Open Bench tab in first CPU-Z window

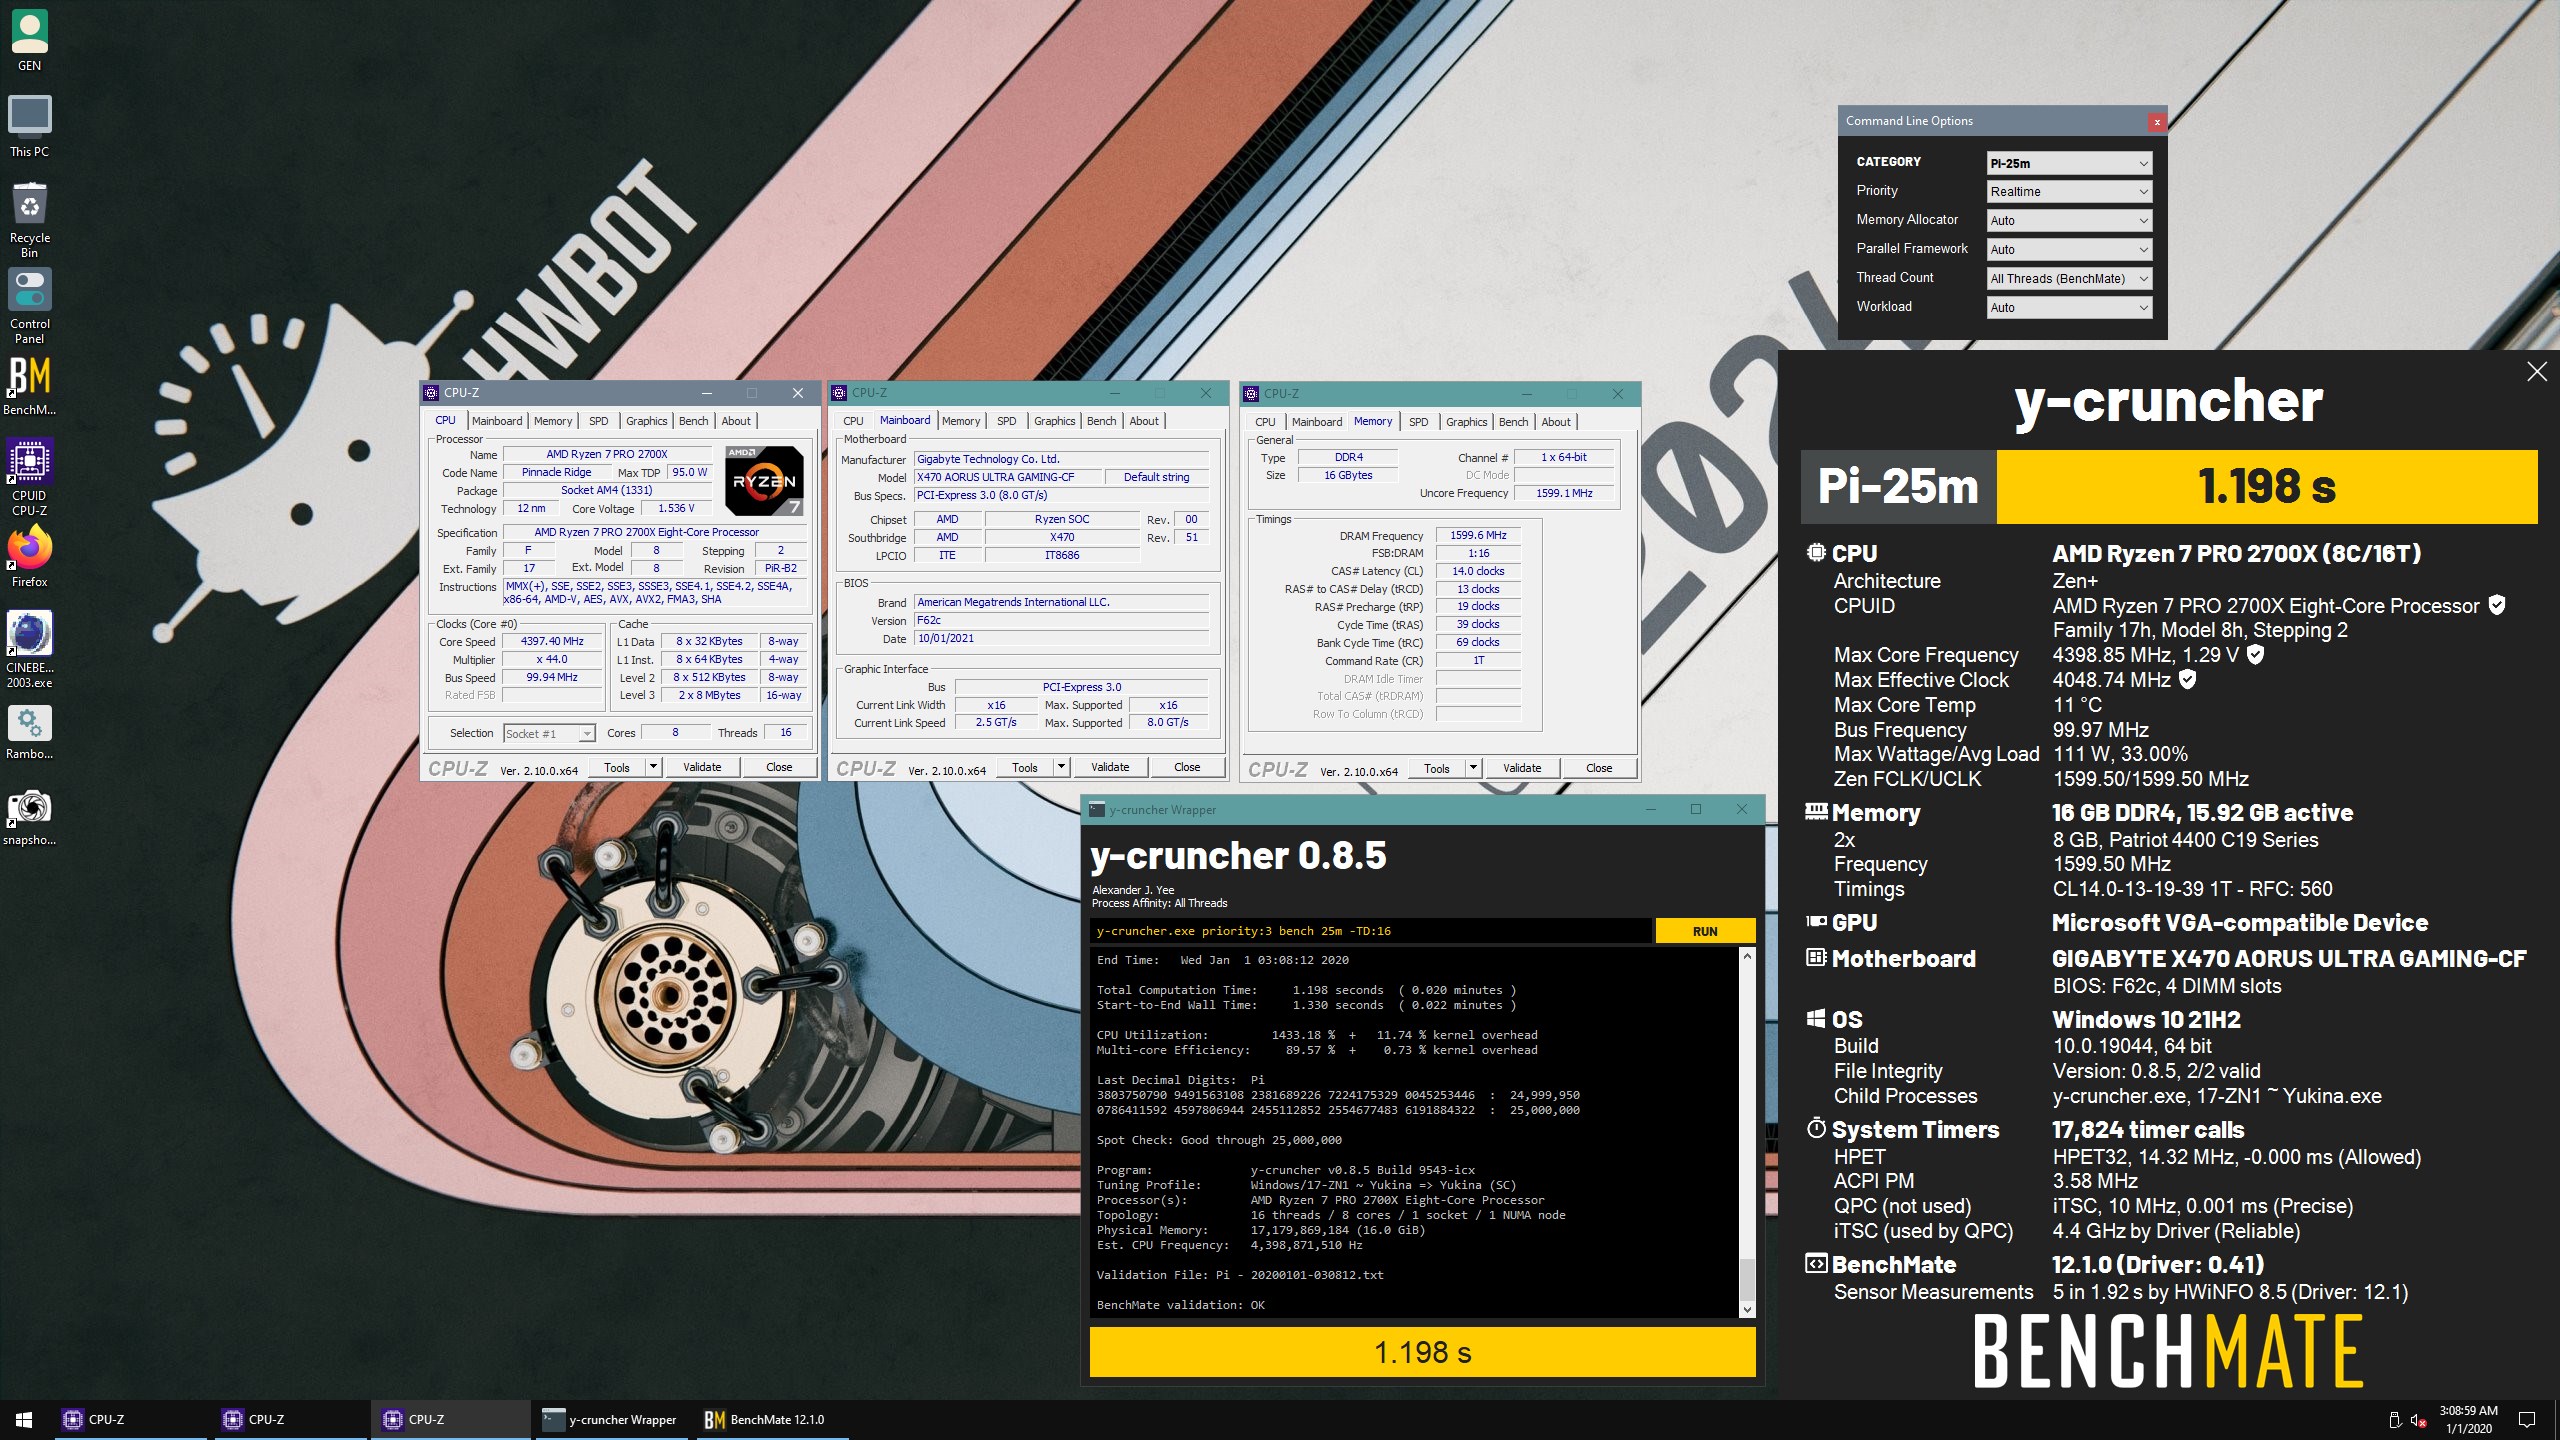tap(693, 421)
